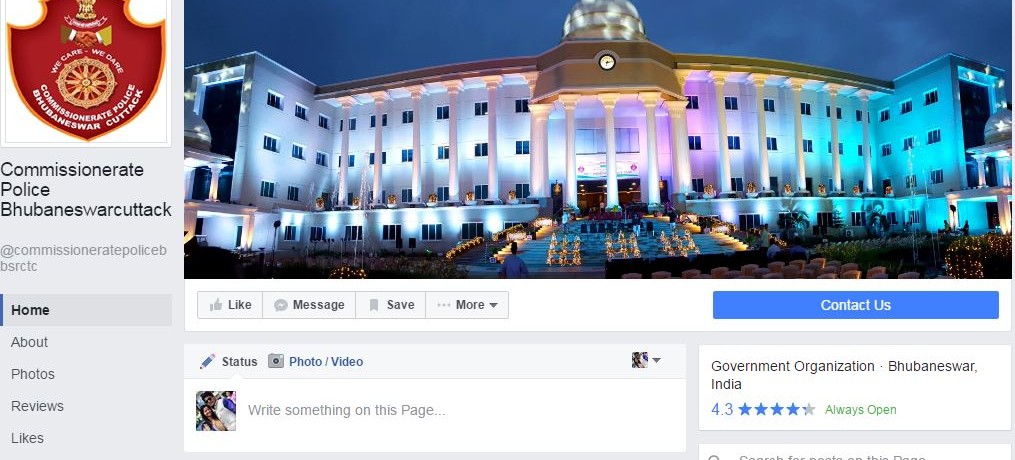
Task: Select the Likes sidebar item
Action: pos(27,438)
